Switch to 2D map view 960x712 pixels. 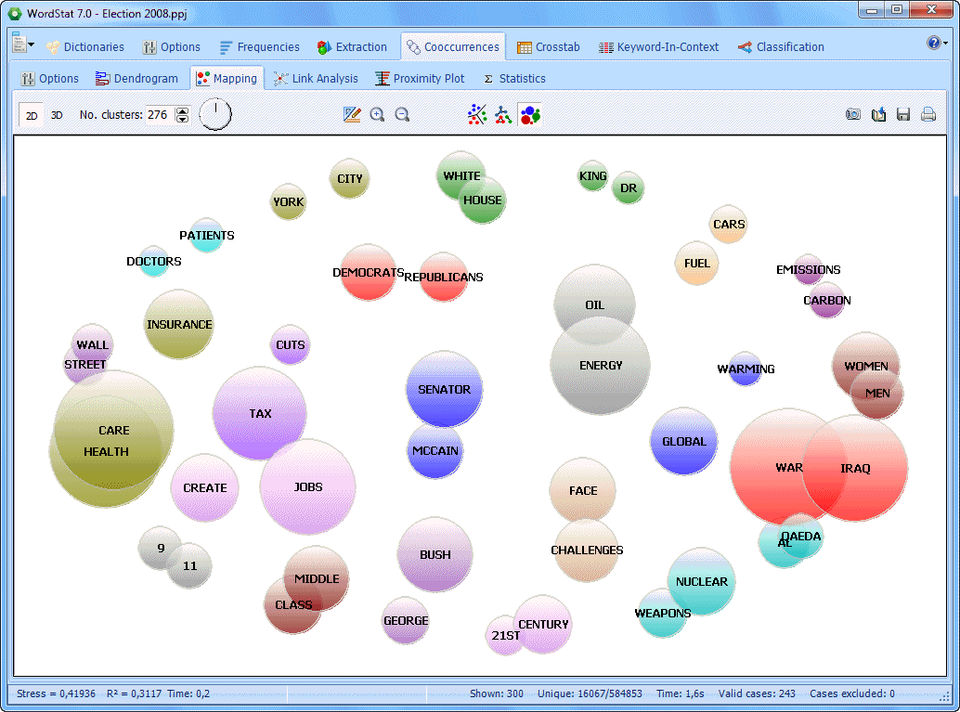tap(31, 115)
